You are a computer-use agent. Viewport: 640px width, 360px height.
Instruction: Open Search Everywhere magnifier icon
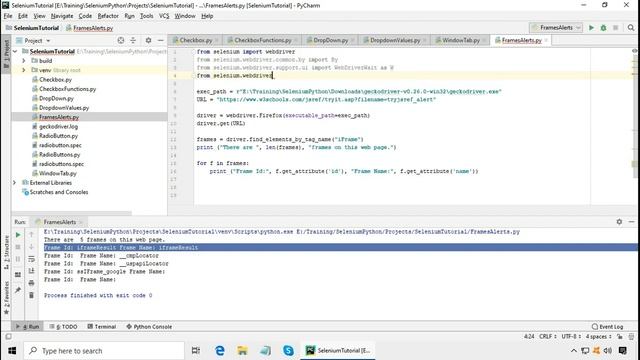pyautogui.click(x=631, y=28)
